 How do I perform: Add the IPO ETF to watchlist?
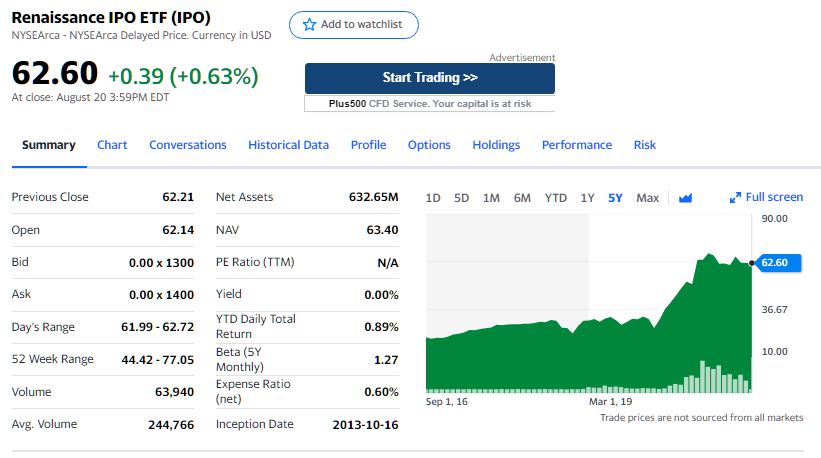pos(354,25)
